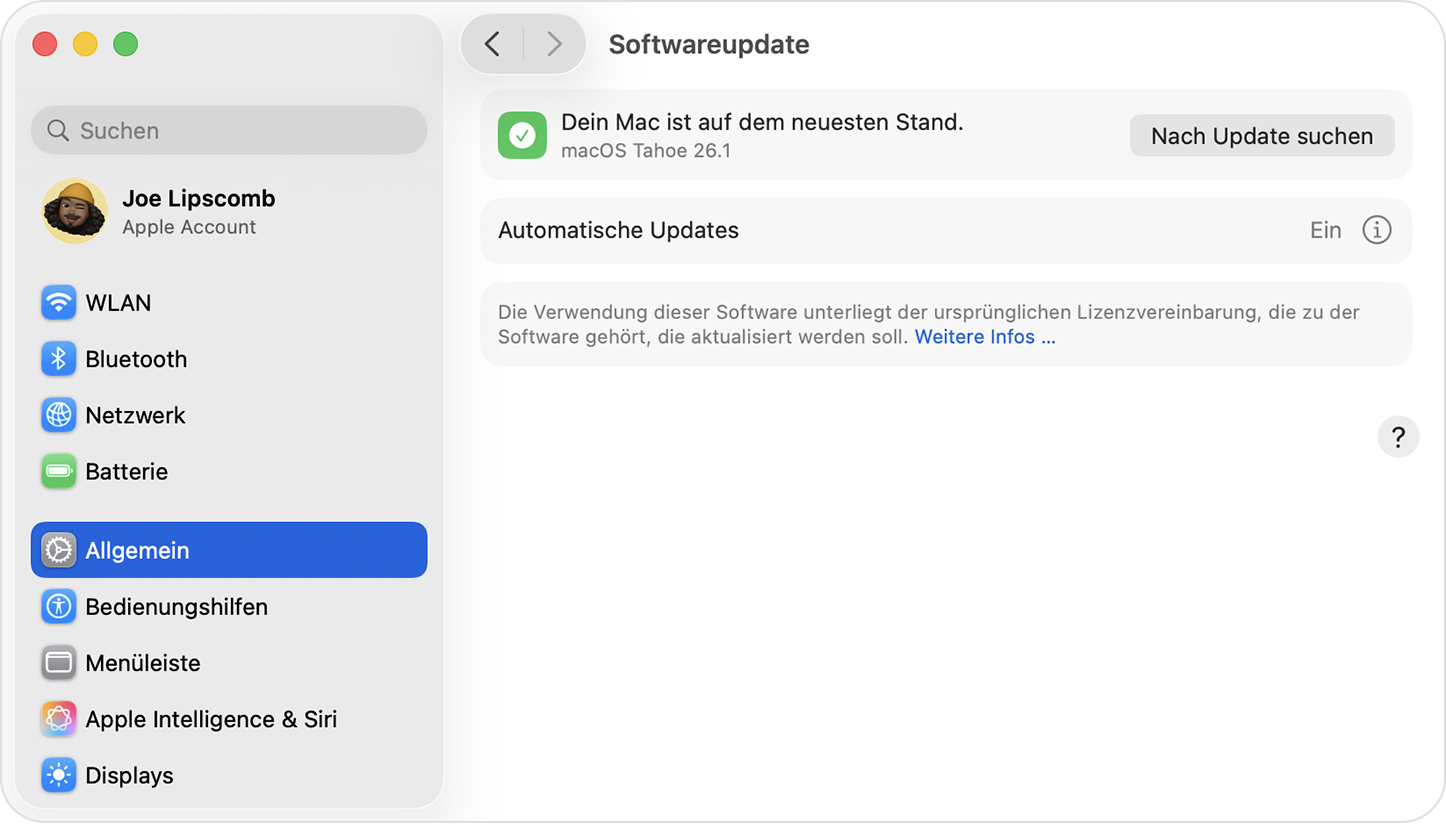1446x824 pixels.
Task: Click the help question mark control
Action: (1398, 437)
